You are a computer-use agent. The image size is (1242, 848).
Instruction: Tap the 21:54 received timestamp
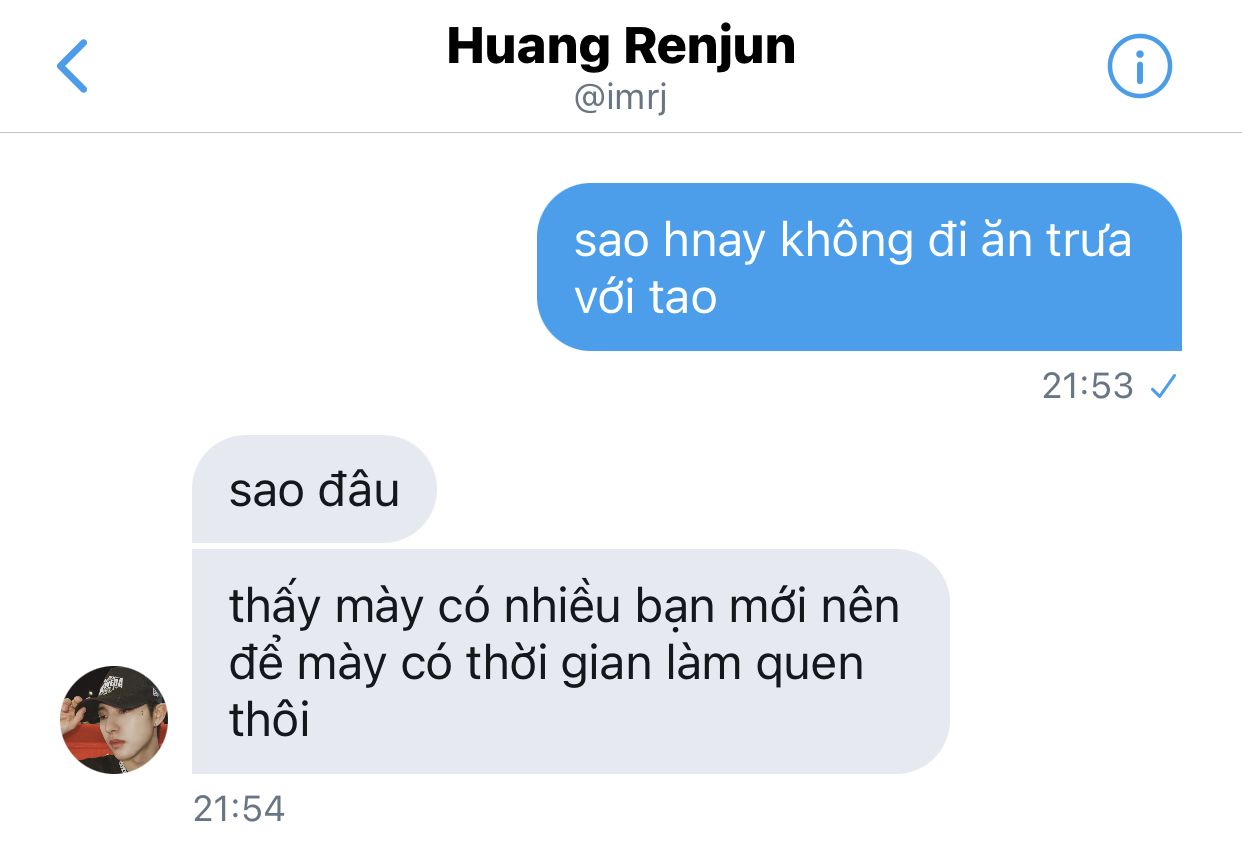click(239, 809)
